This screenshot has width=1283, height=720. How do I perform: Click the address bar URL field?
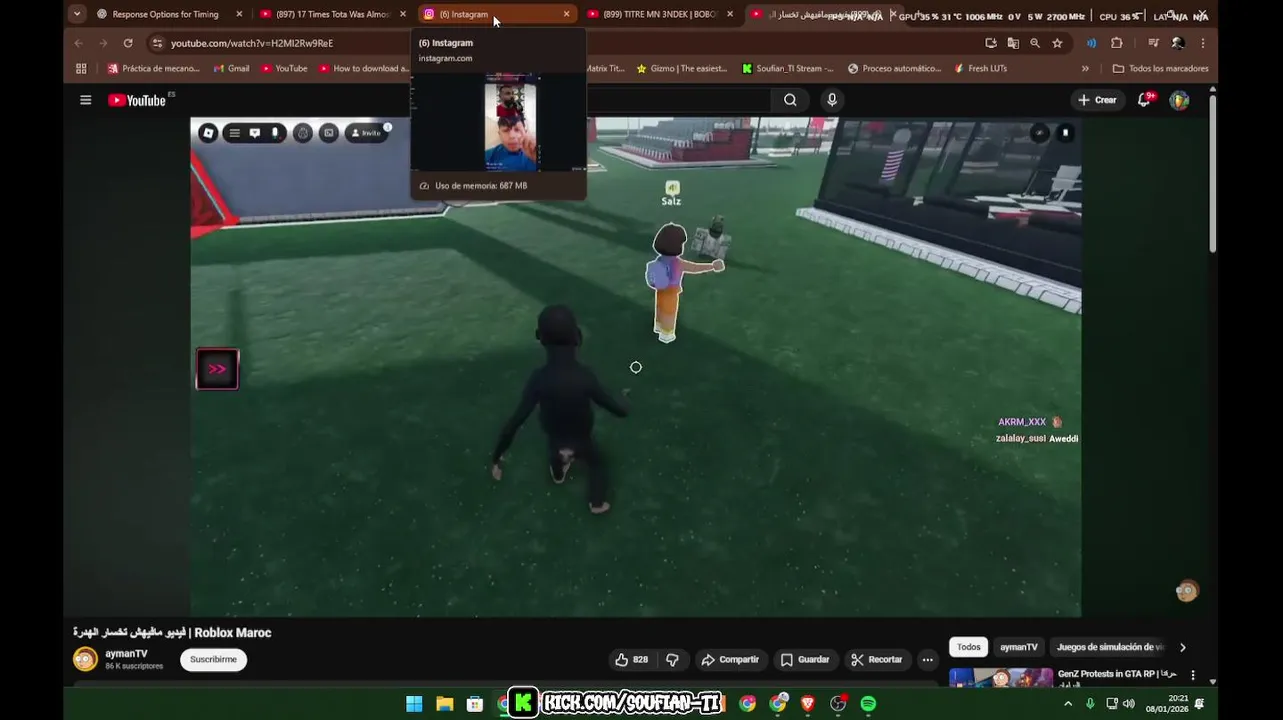tap(560, 43)
